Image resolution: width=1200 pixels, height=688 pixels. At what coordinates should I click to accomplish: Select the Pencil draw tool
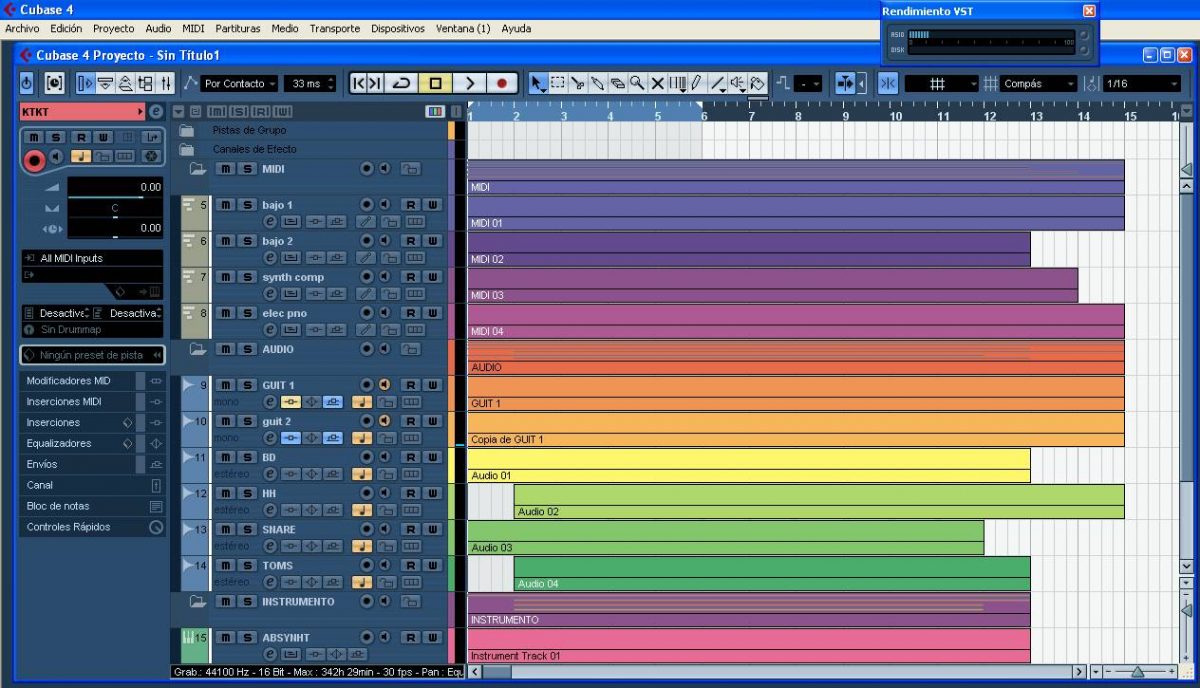696,84
